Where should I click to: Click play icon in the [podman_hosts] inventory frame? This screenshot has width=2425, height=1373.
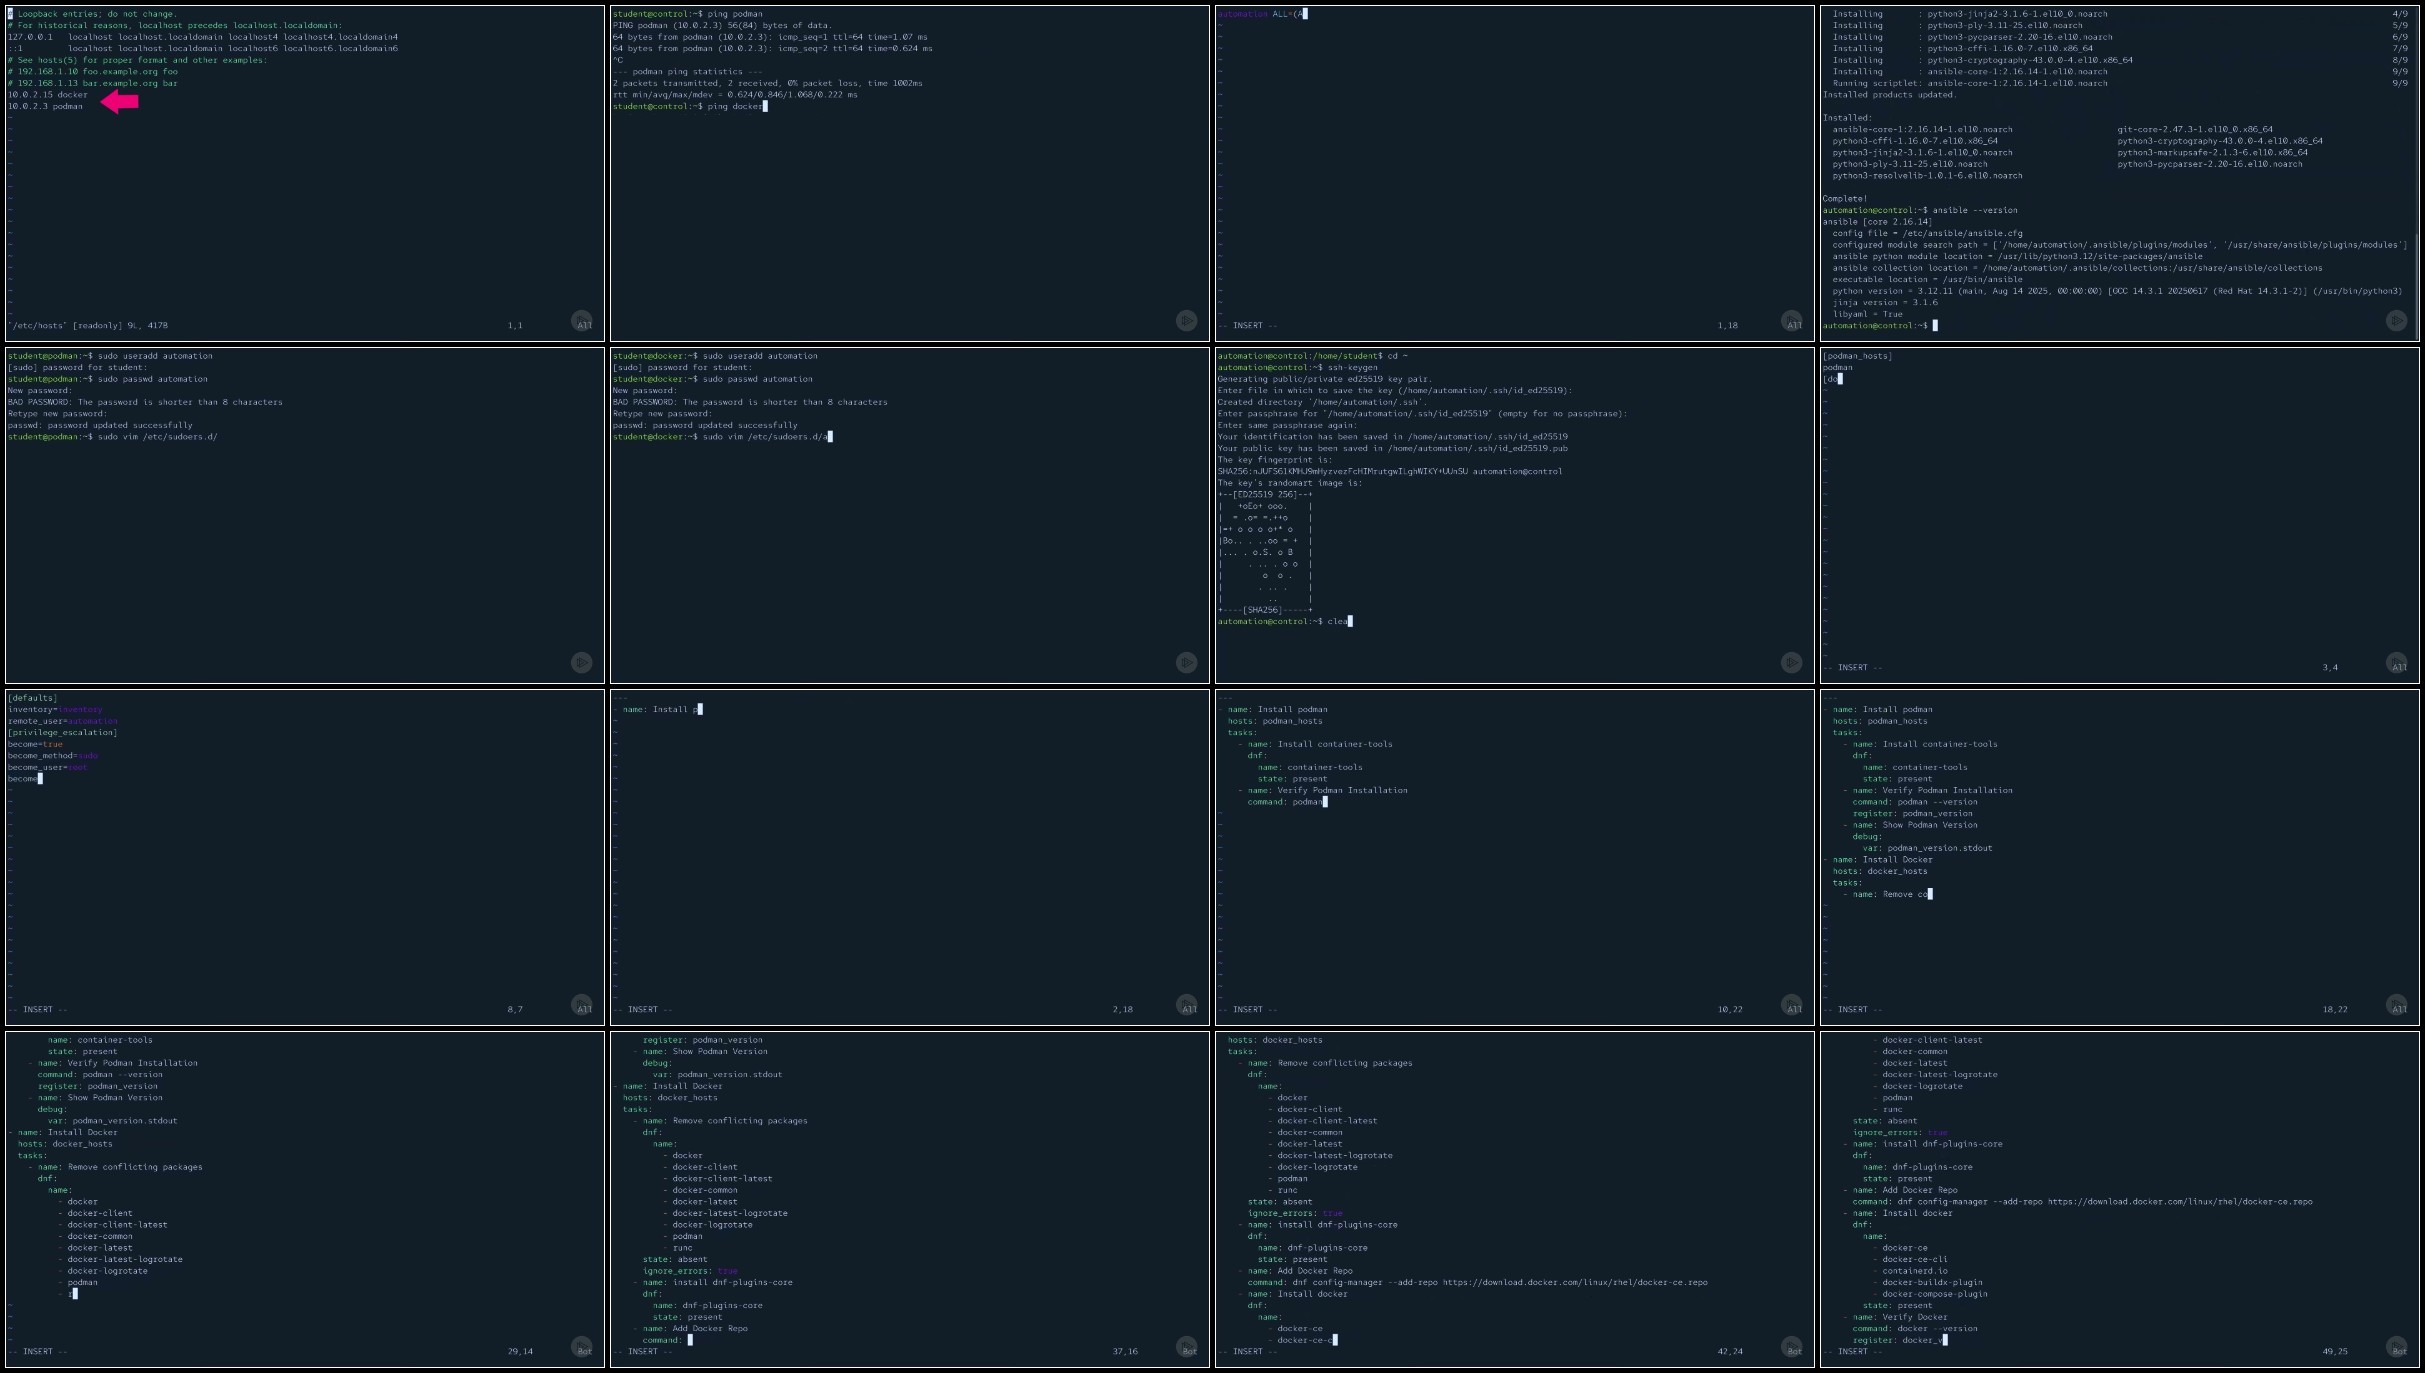[2396, 663]
